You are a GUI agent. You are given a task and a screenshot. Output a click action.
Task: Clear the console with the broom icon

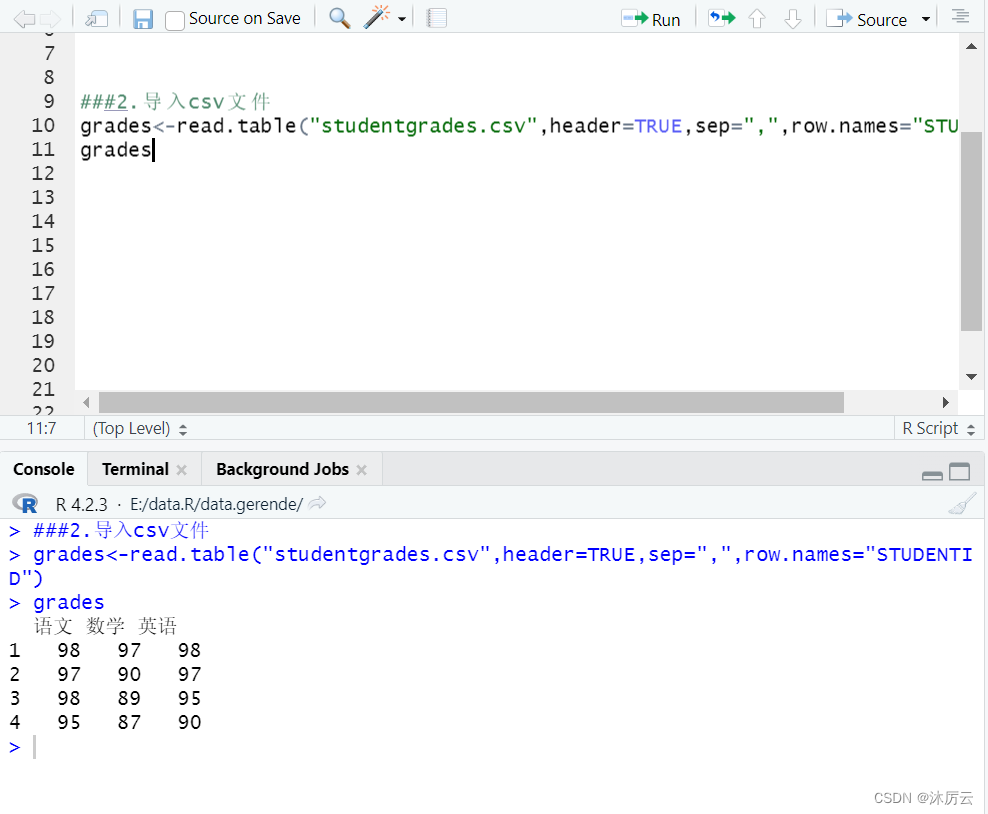pos(962,503)
